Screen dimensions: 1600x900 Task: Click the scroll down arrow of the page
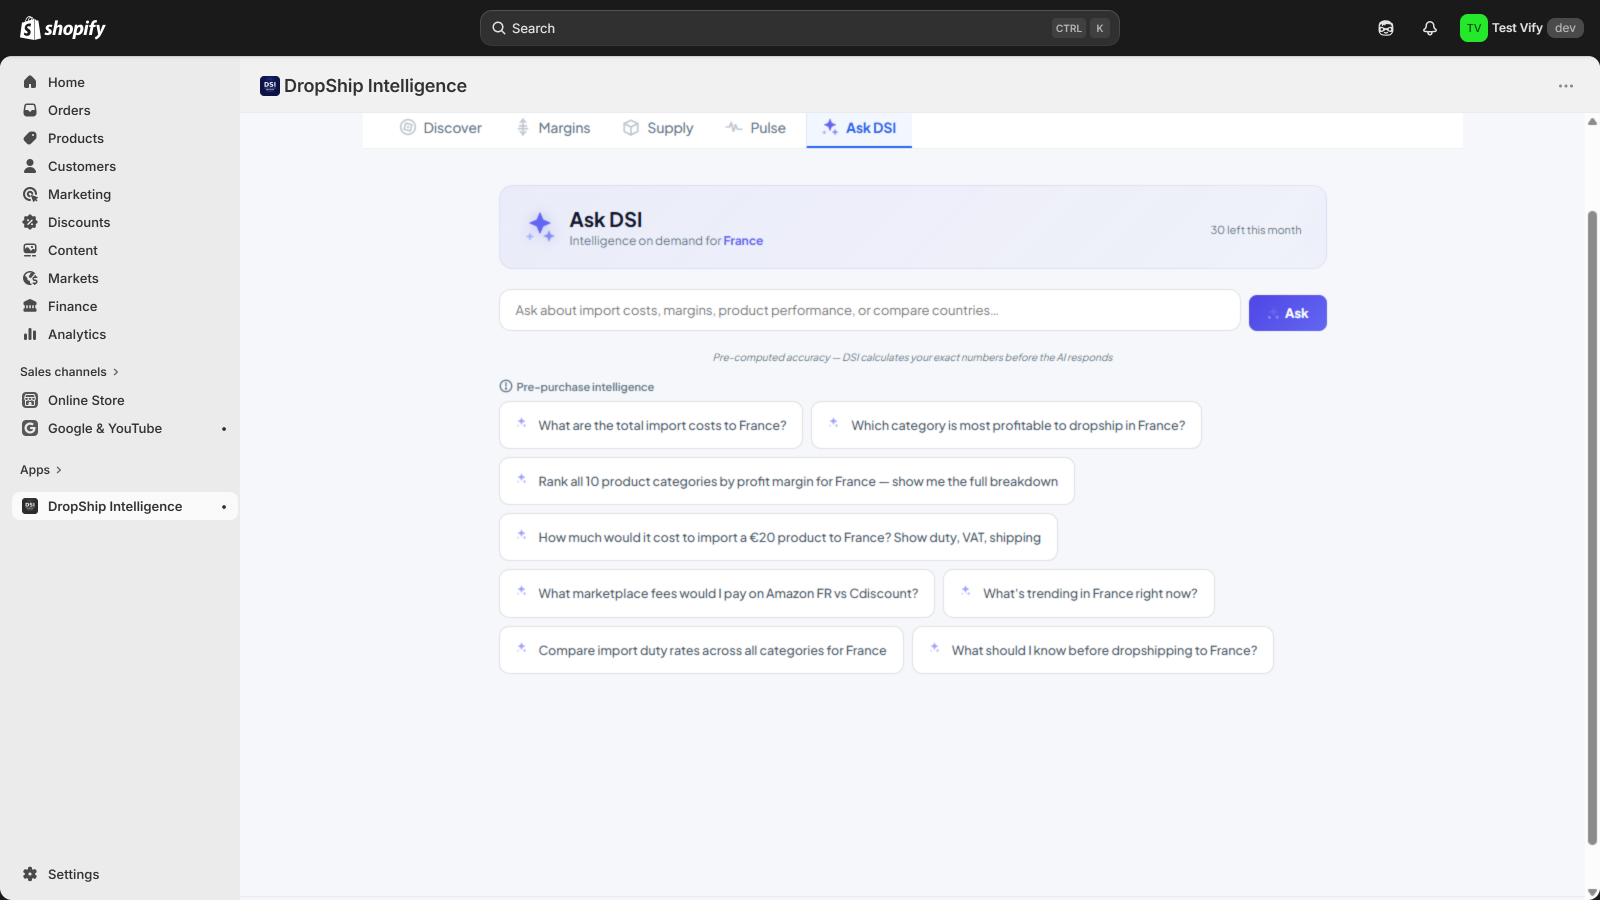[1592, 892]
